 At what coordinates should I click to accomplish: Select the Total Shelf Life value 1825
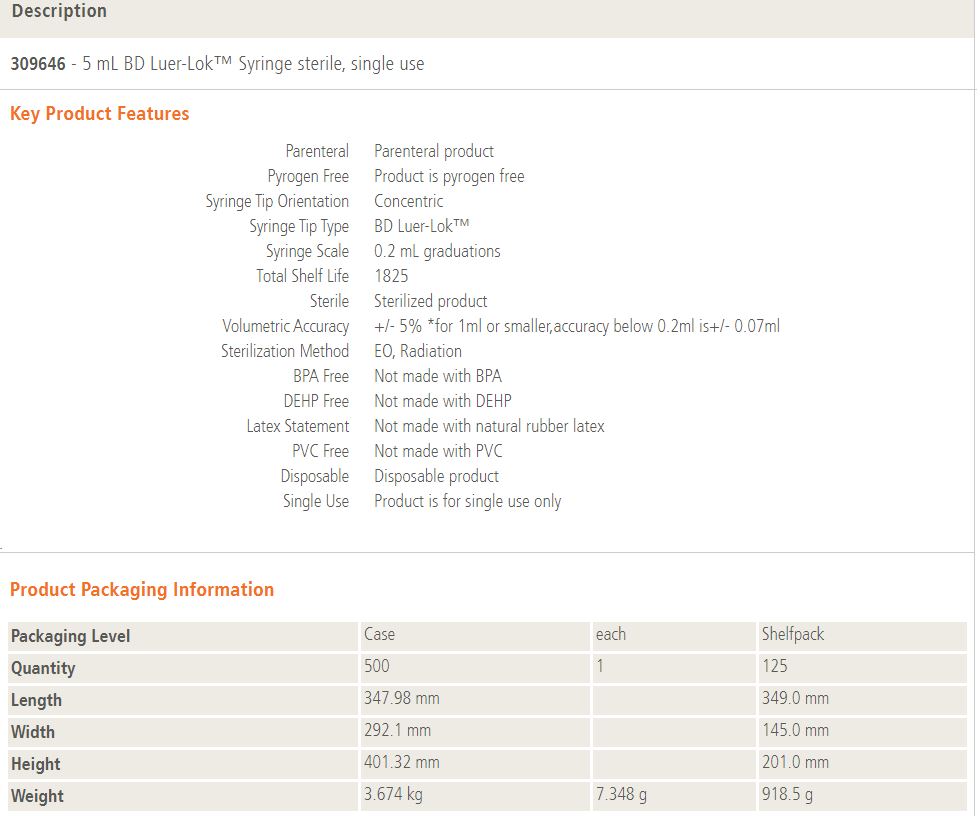coord(391,276)
